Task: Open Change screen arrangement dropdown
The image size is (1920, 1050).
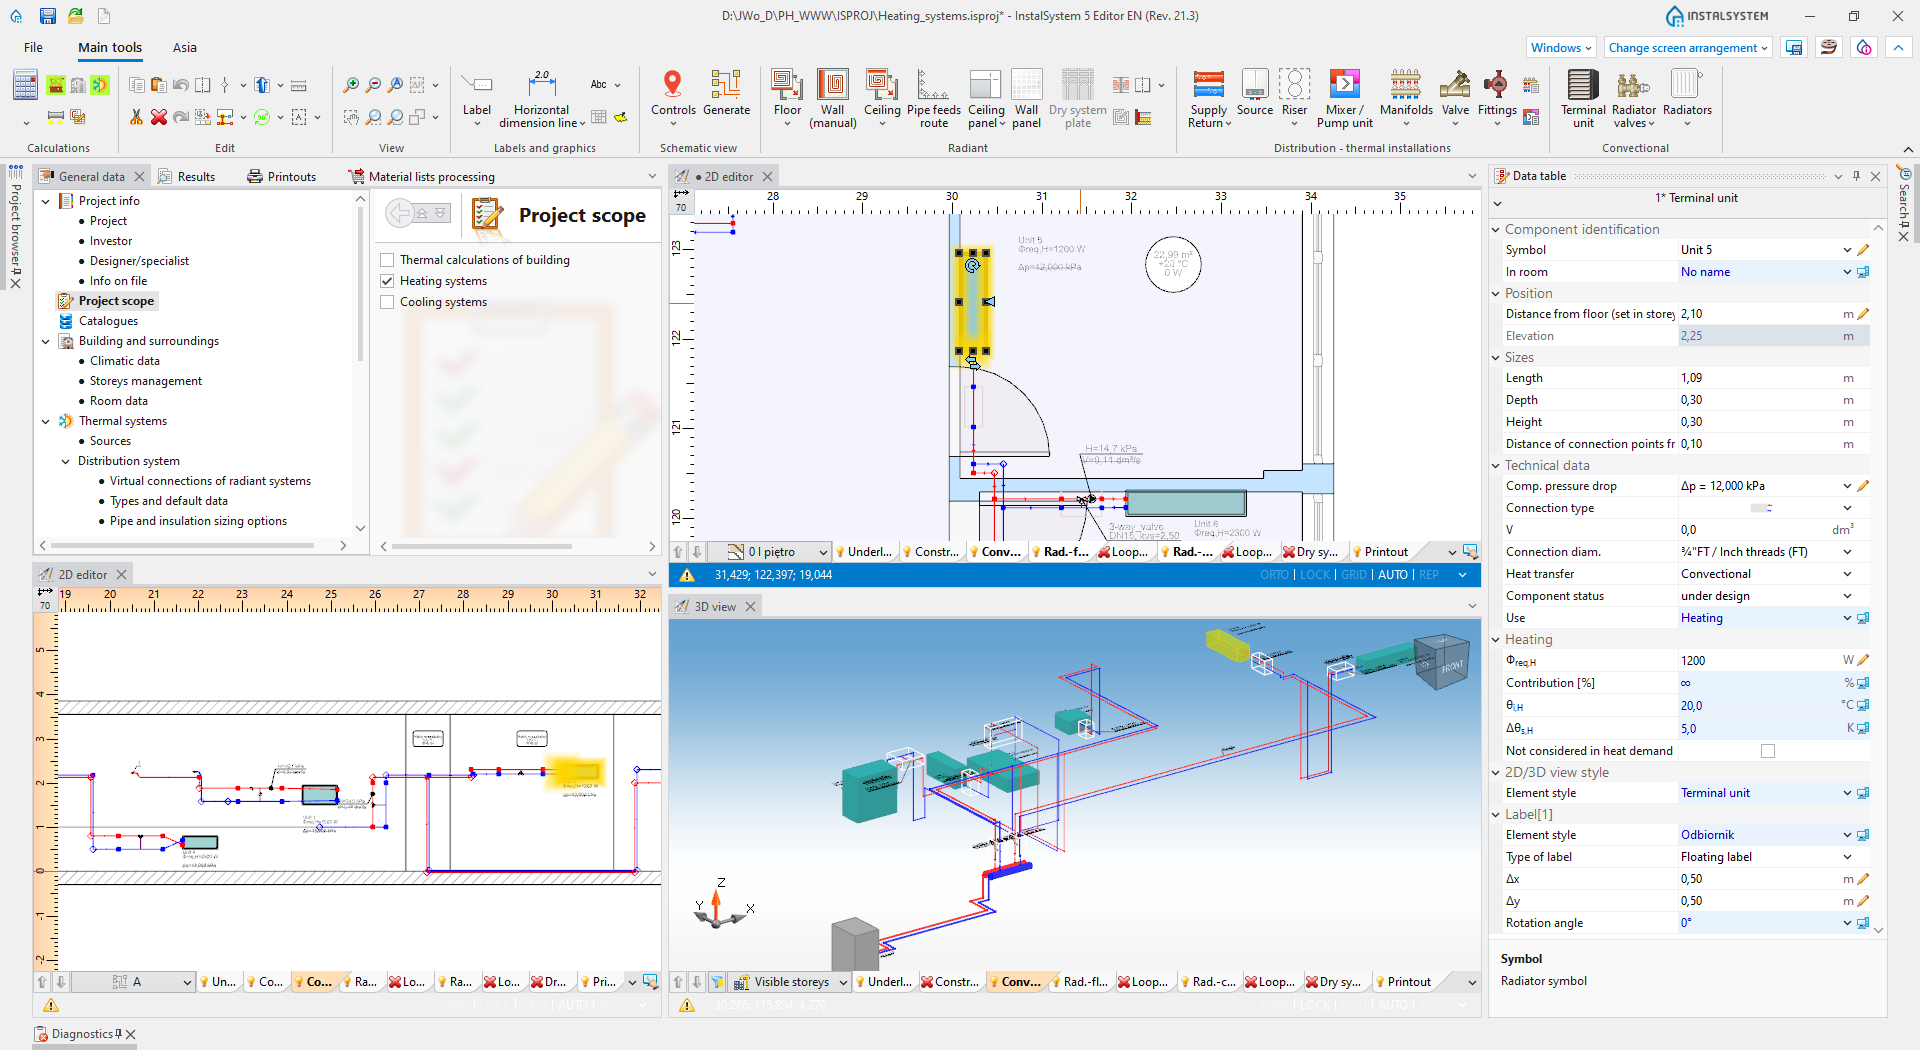Action: pos(1688,48)
